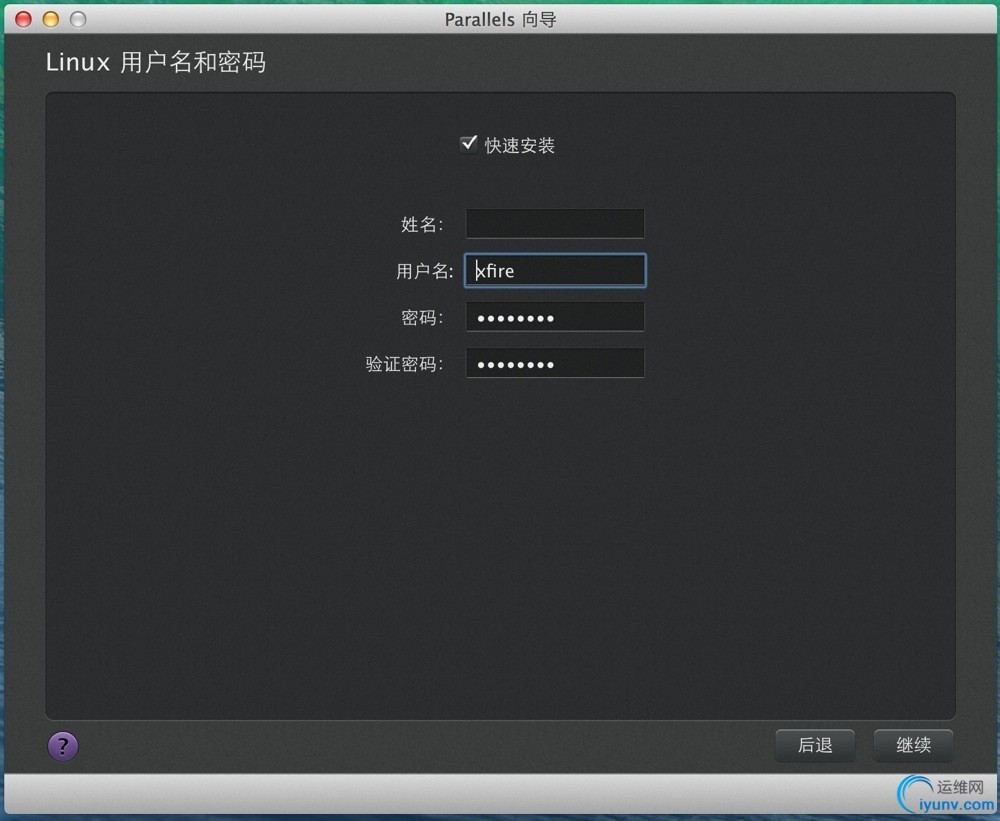Click the 验证密码: label
Screen dimensions: 1000x821
[x=404, y=364]
